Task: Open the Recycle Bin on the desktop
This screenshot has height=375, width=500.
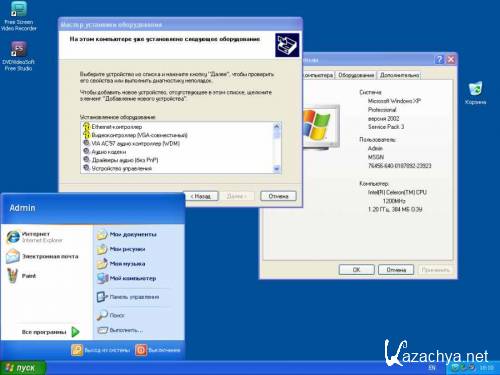Action: (475, 93)
